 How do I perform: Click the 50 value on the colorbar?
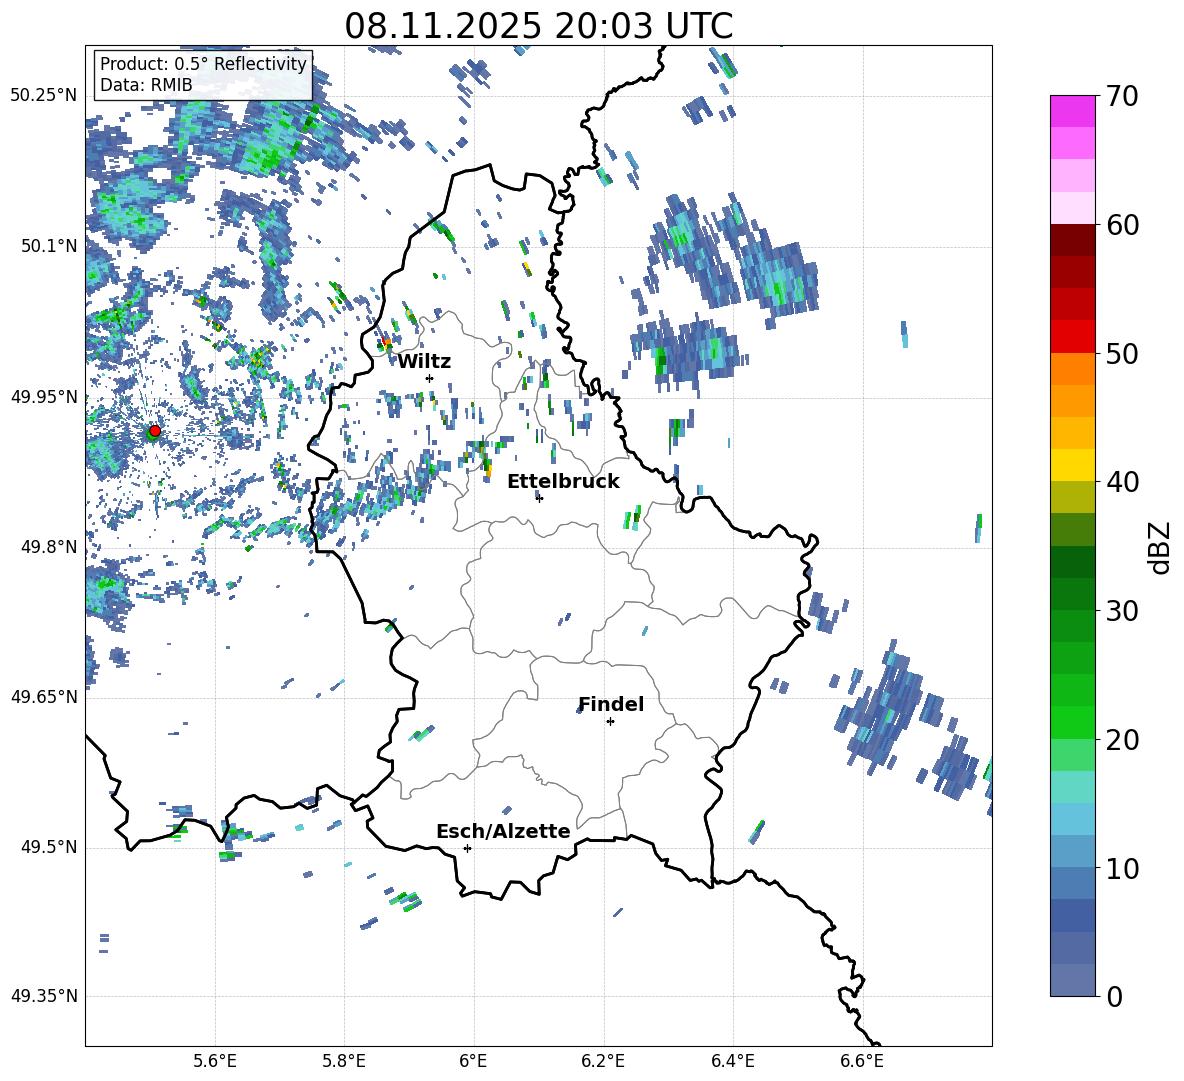(x=1121, y=353)
